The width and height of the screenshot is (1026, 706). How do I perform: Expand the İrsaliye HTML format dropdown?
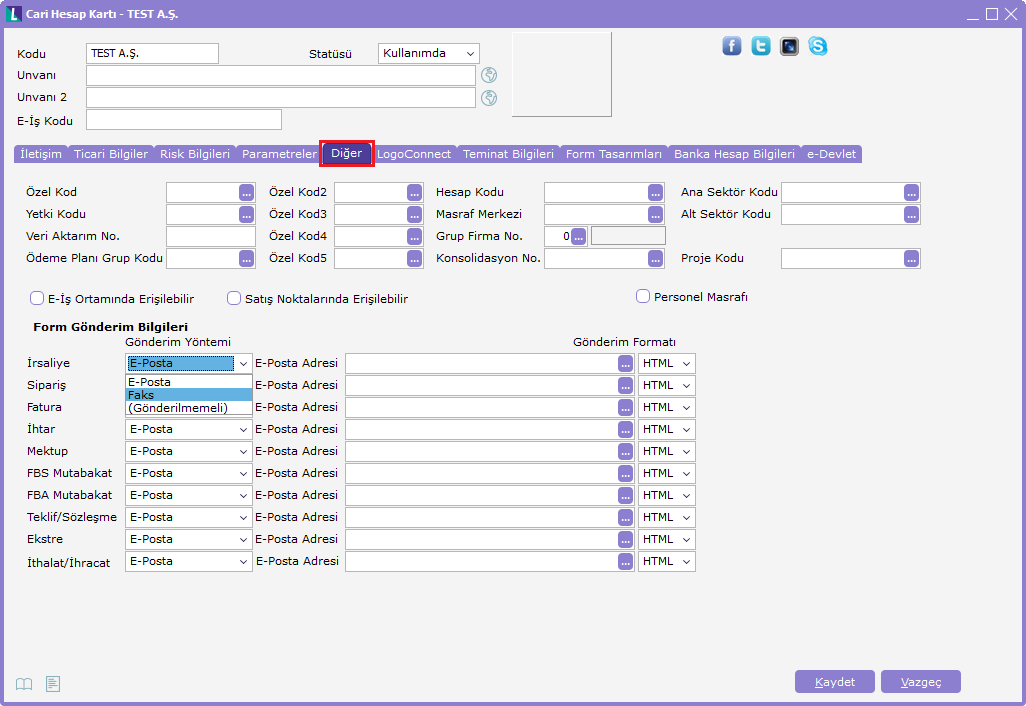[x=666, y=363]
